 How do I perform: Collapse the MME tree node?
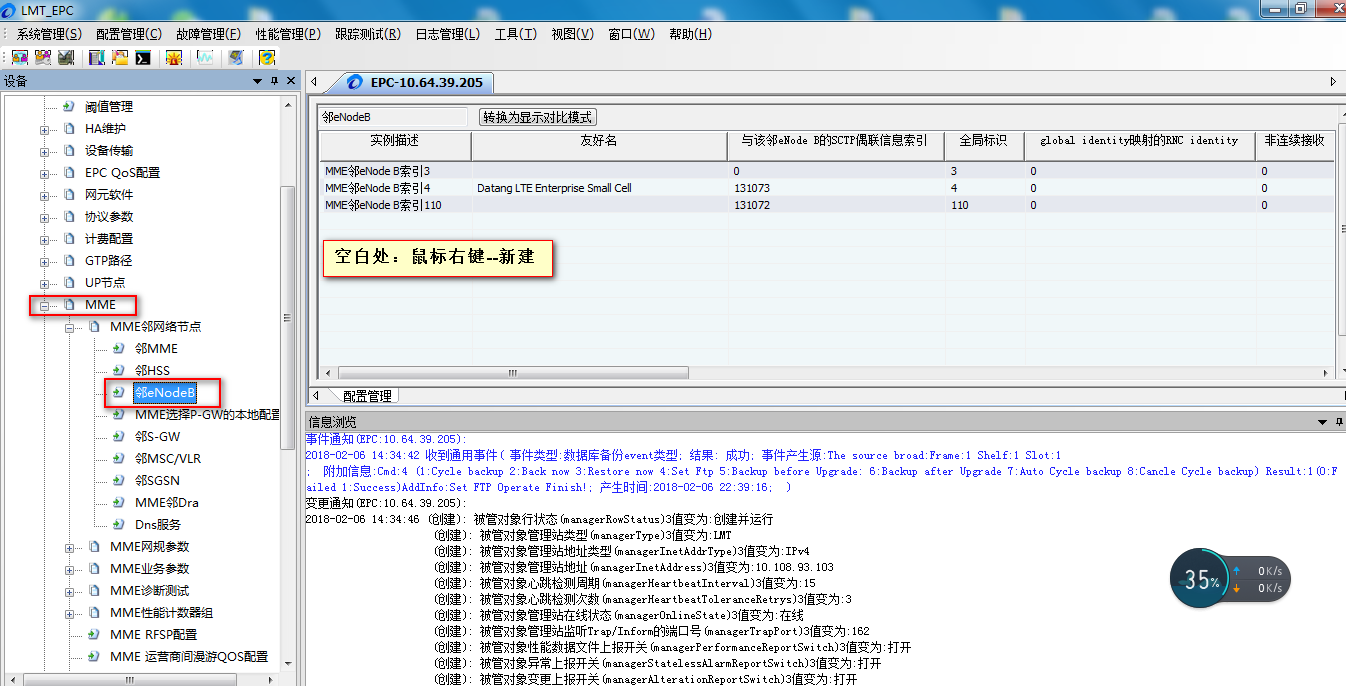(45, 305)
